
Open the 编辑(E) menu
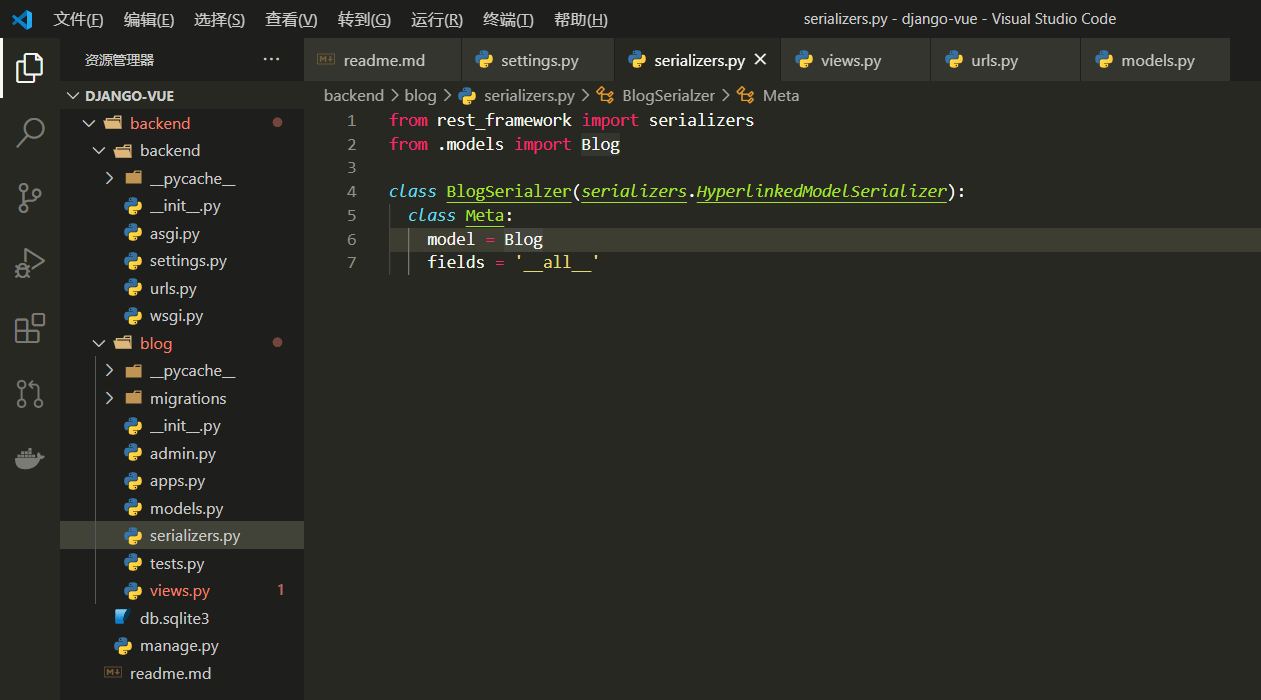[x=149, y=19]
